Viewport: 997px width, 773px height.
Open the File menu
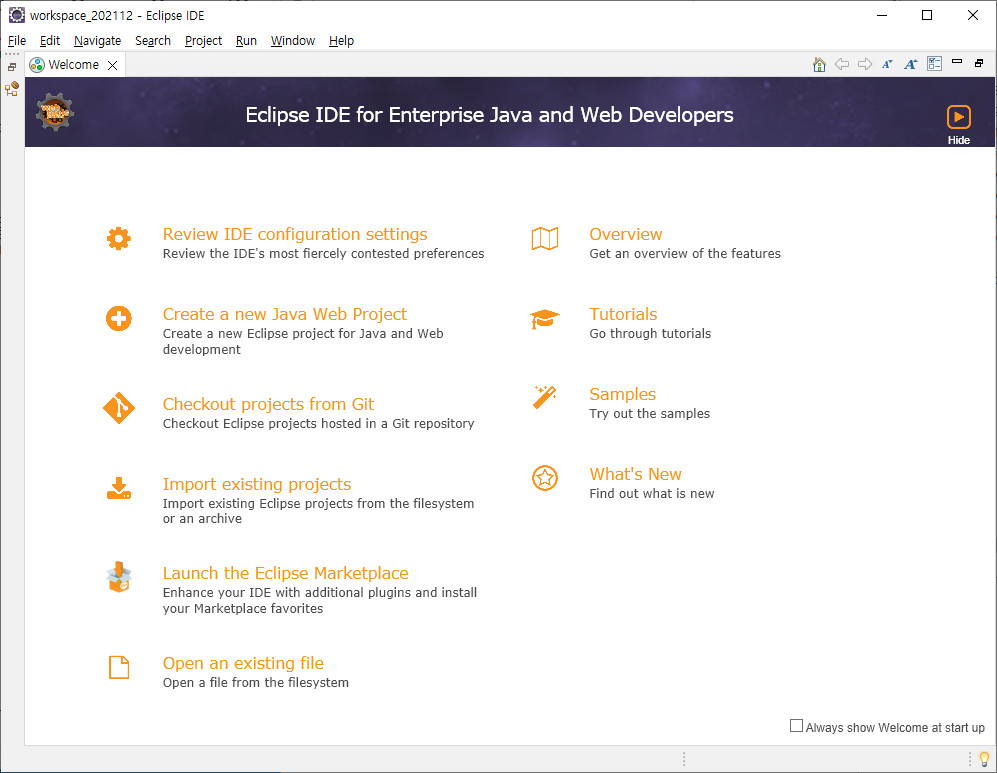[x=17, y=41]
